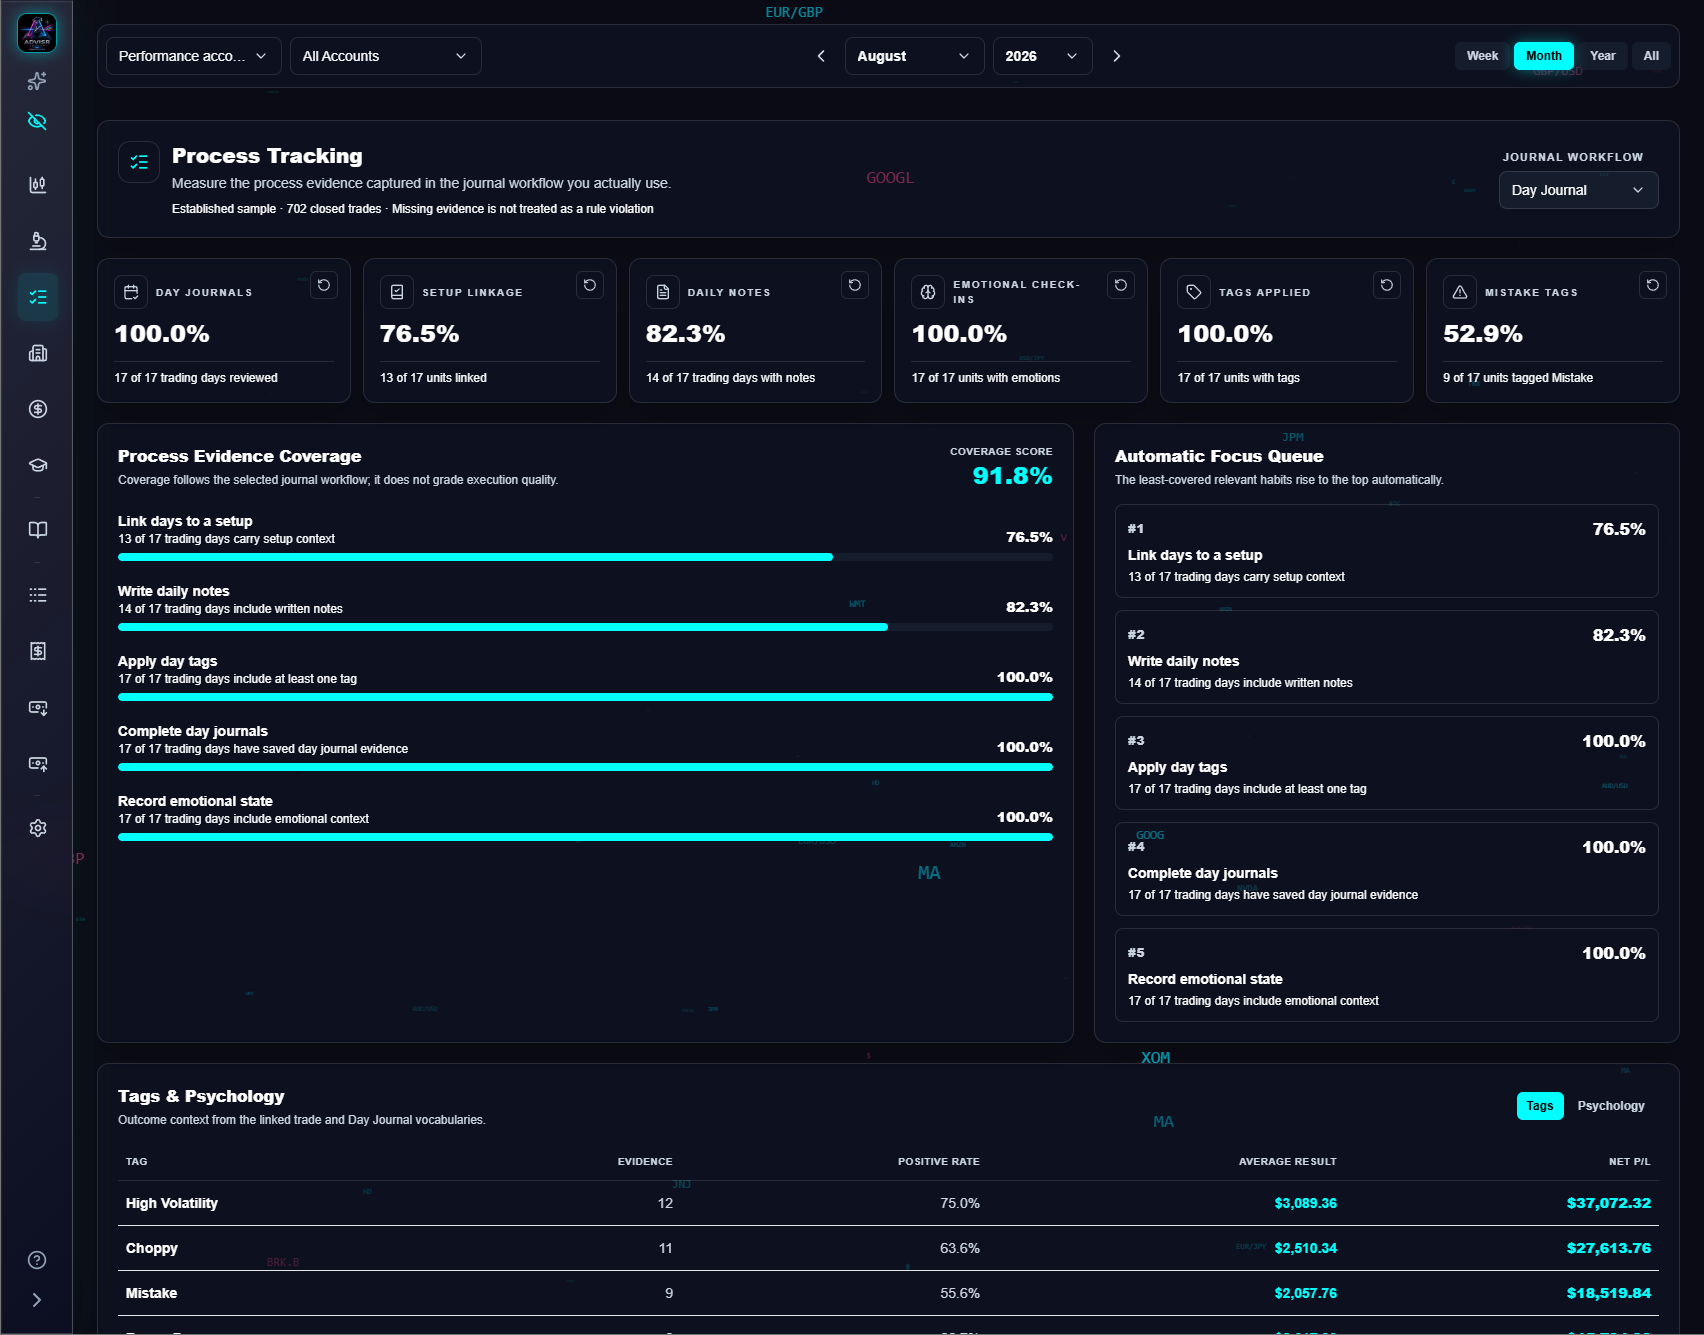Select the Tags tab in Tags & Psychology
The width and height of the screenshot is (1704, 1335).
[x=1540, y=1106]
